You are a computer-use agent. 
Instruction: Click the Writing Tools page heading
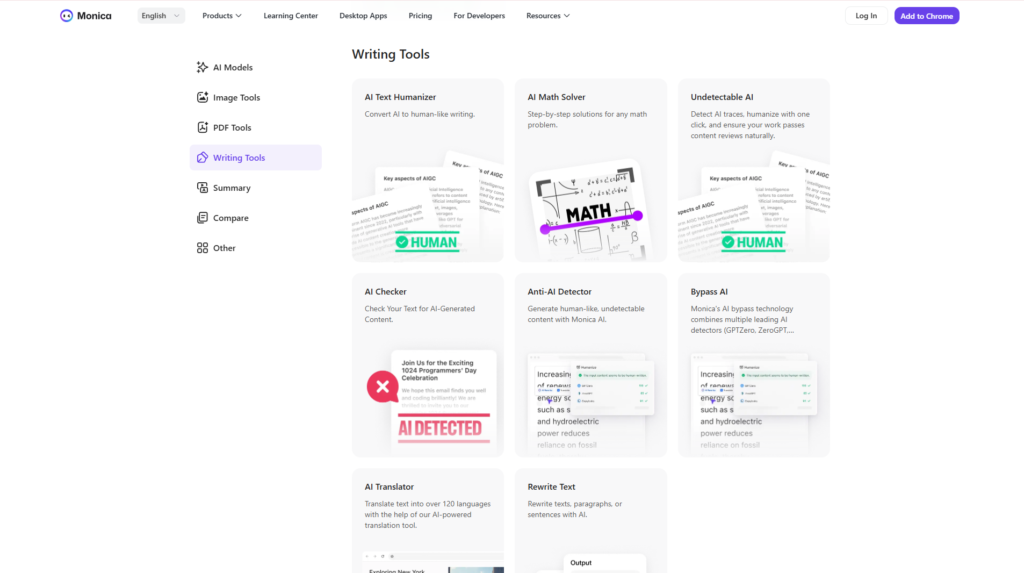pyautogui.click(x=391, y=54)
